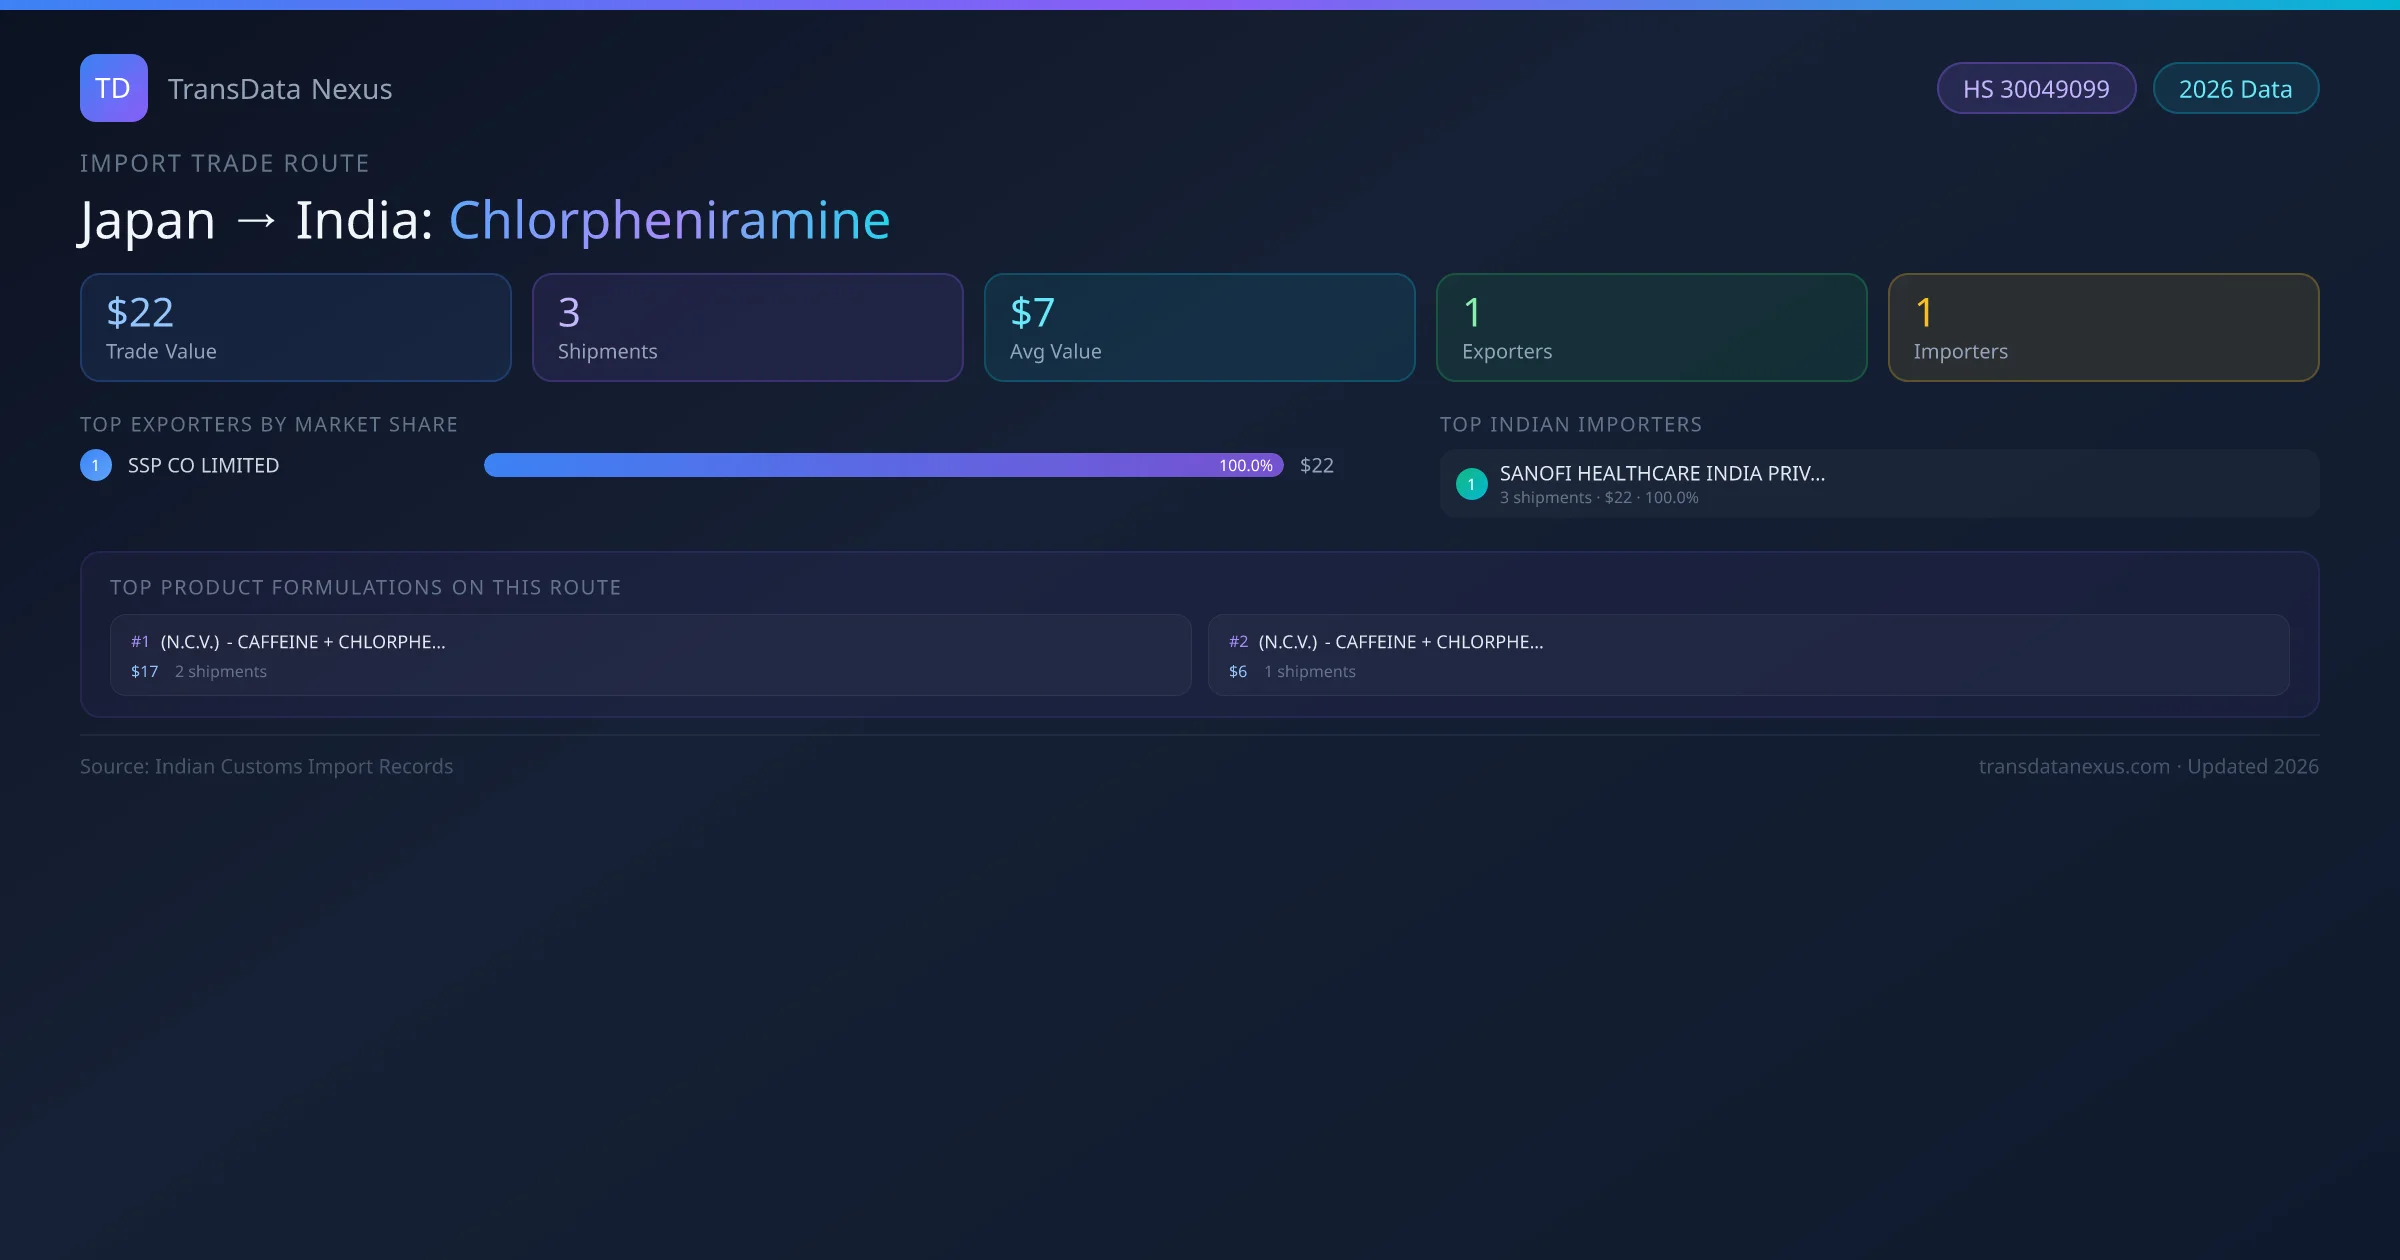2400x1260 pixels.
Task: Open the TOP EXPORTERS BY MARKET SHARE section
Action: (x=268, y=424)
